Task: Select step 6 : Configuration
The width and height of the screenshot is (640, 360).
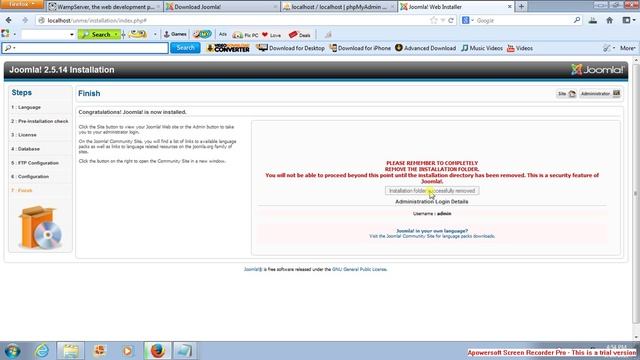Action: click(x=30, y=177)
